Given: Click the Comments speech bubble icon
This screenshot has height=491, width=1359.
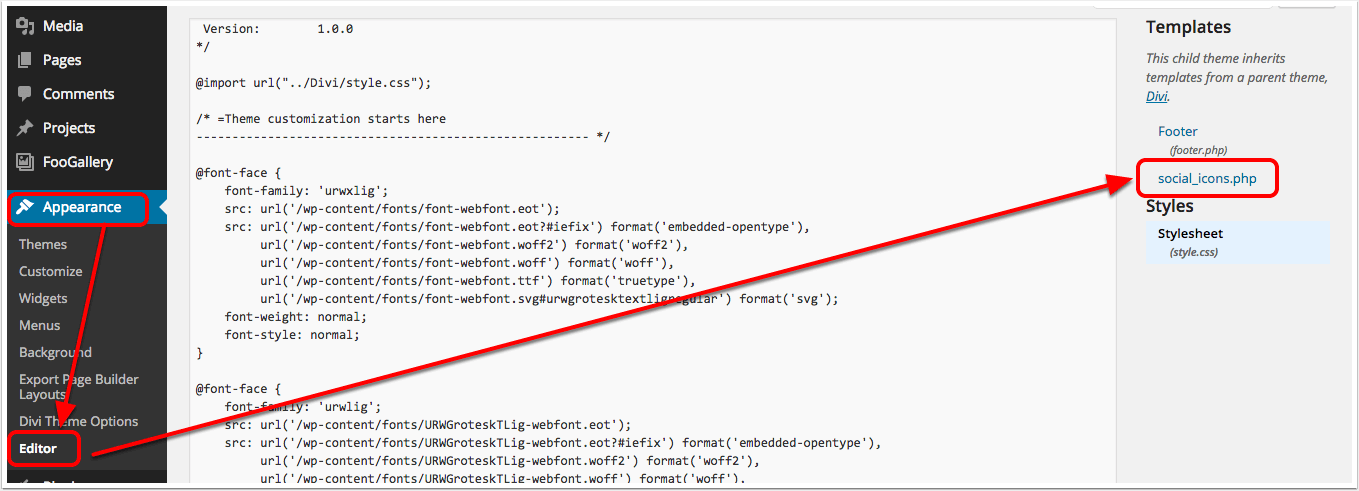Looking at the screenshot, I should point(26,94).
